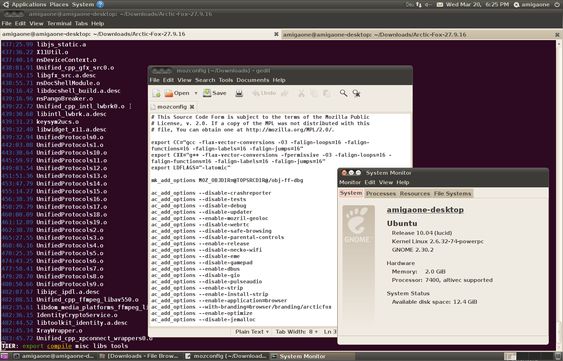Switch to the File Systems tab
563x361 pixels.
pos(452,194)
